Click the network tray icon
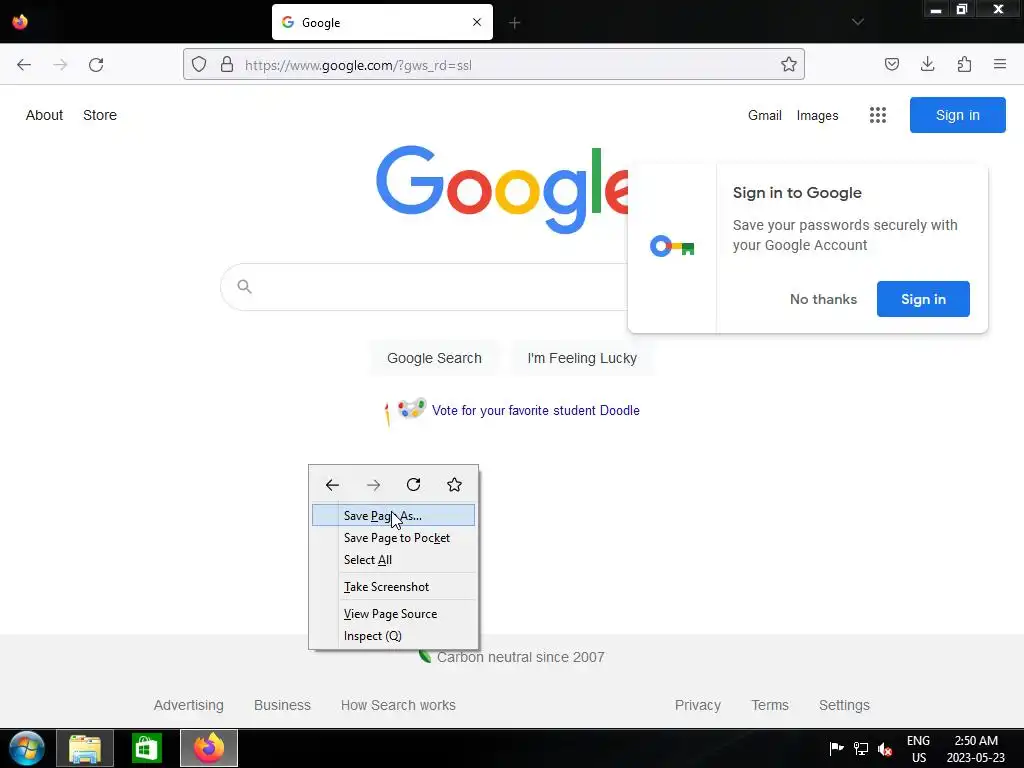Viewport: 1024px width, 768px height. 861,749
